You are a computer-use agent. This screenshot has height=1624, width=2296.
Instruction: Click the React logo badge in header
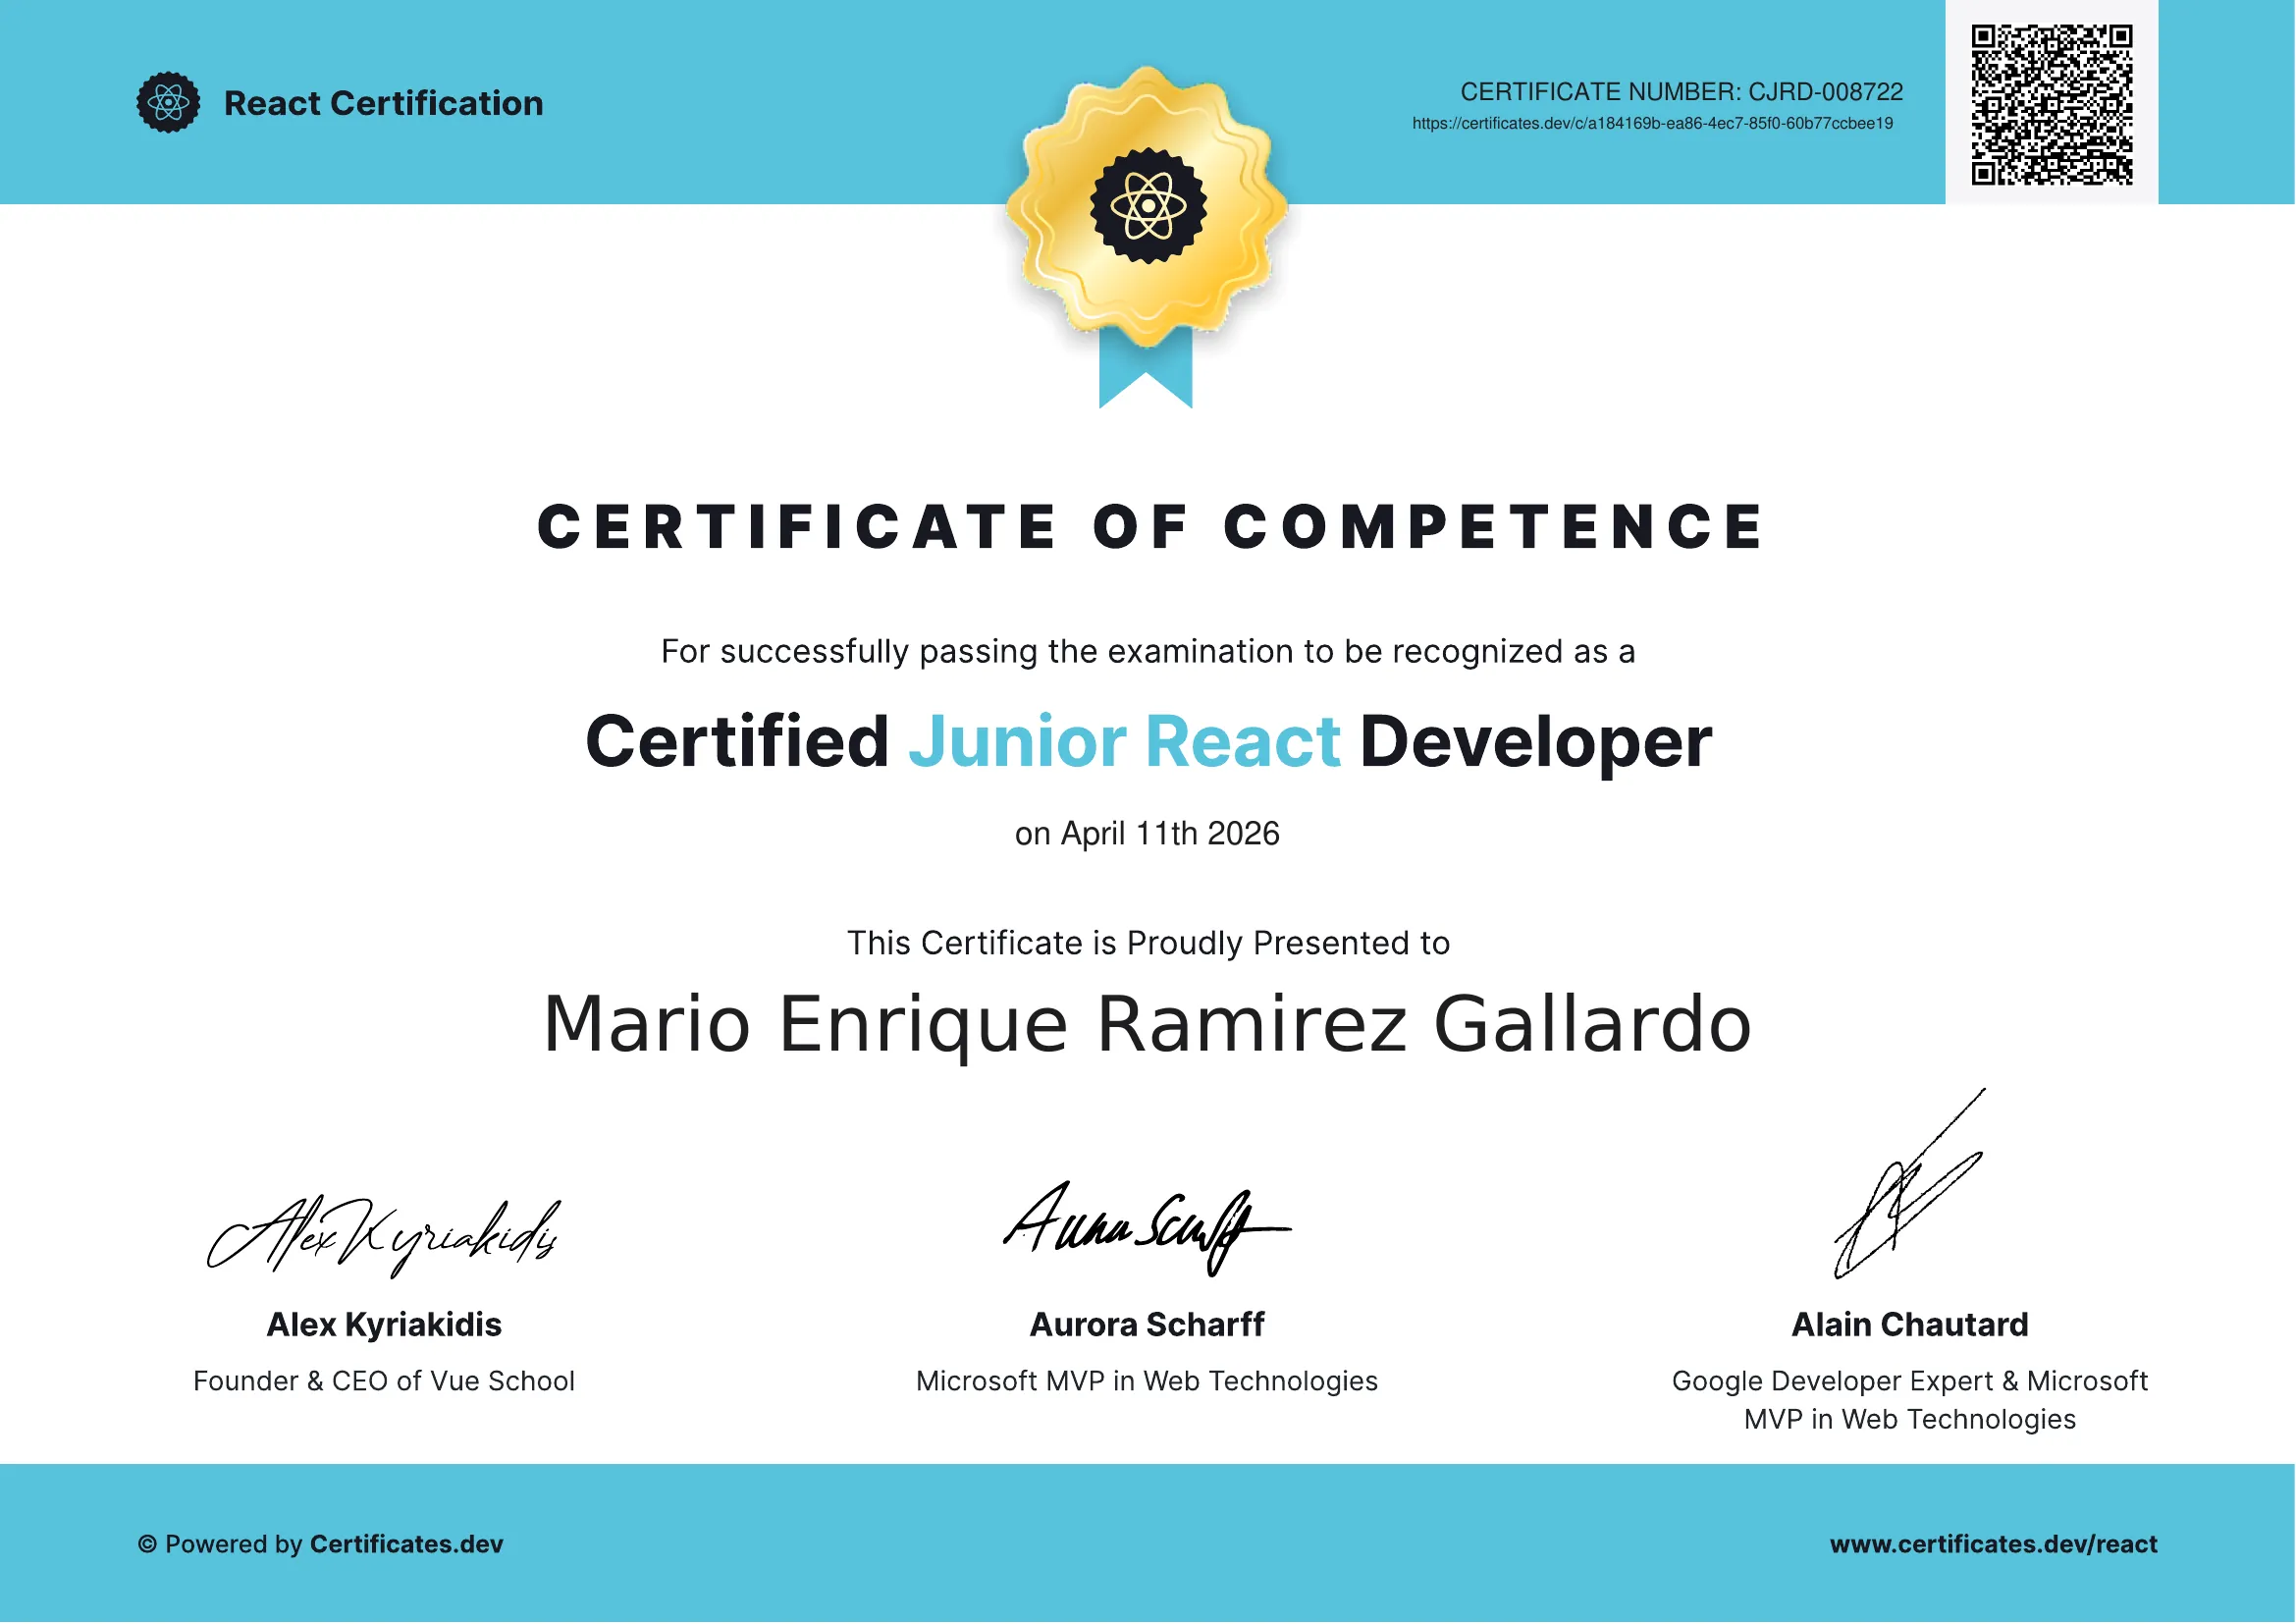tap(168, 102)
